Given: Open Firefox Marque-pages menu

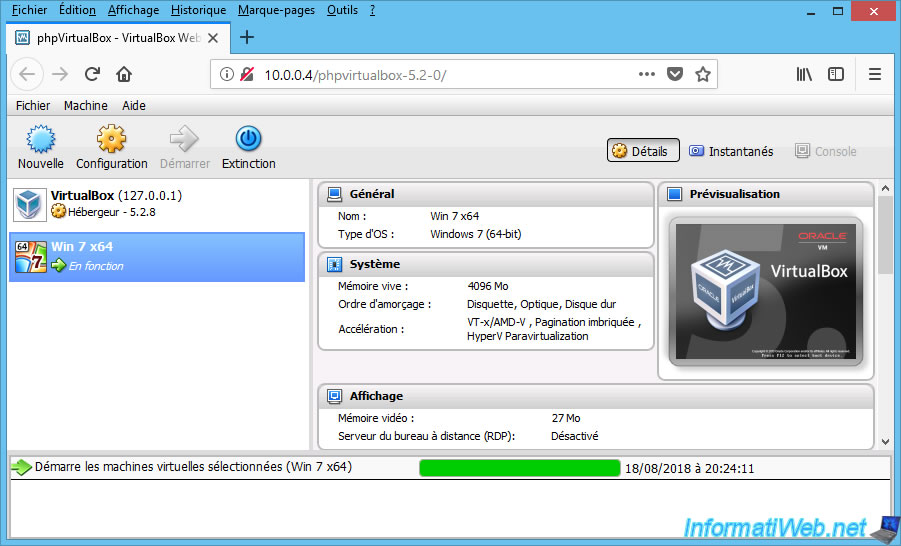Looking at the screenshot, I should tap(276, 10).
